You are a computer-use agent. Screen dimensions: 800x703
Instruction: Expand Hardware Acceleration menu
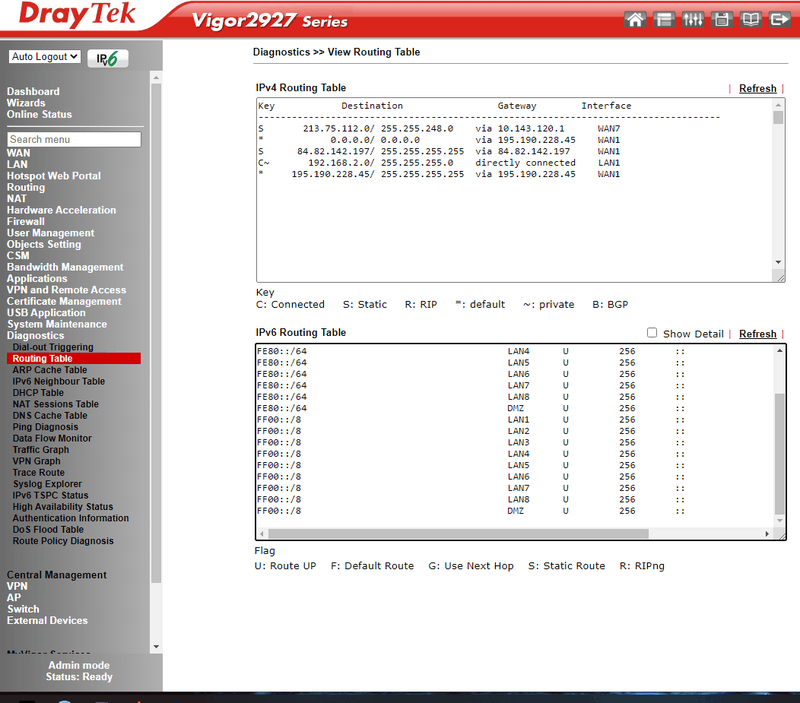[x=61, y=210]
